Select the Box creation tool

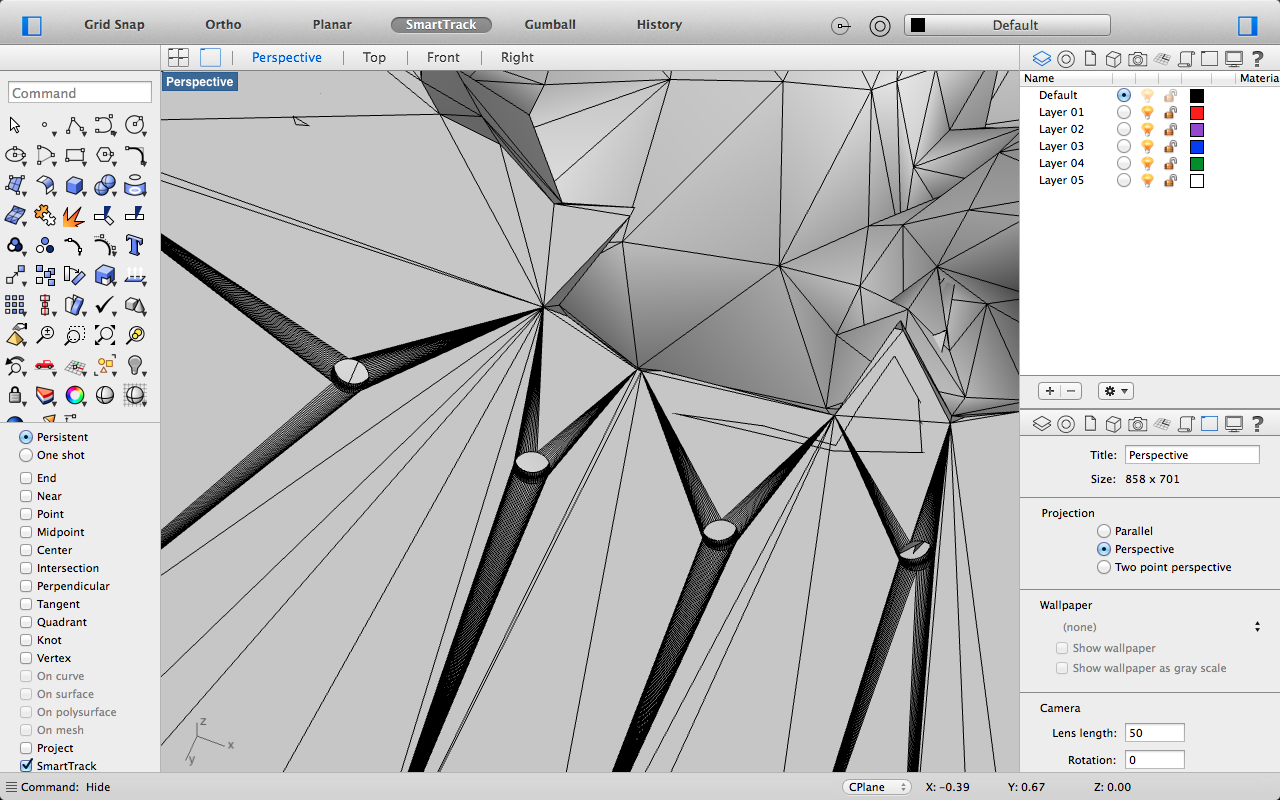click(x=75, y=185)
